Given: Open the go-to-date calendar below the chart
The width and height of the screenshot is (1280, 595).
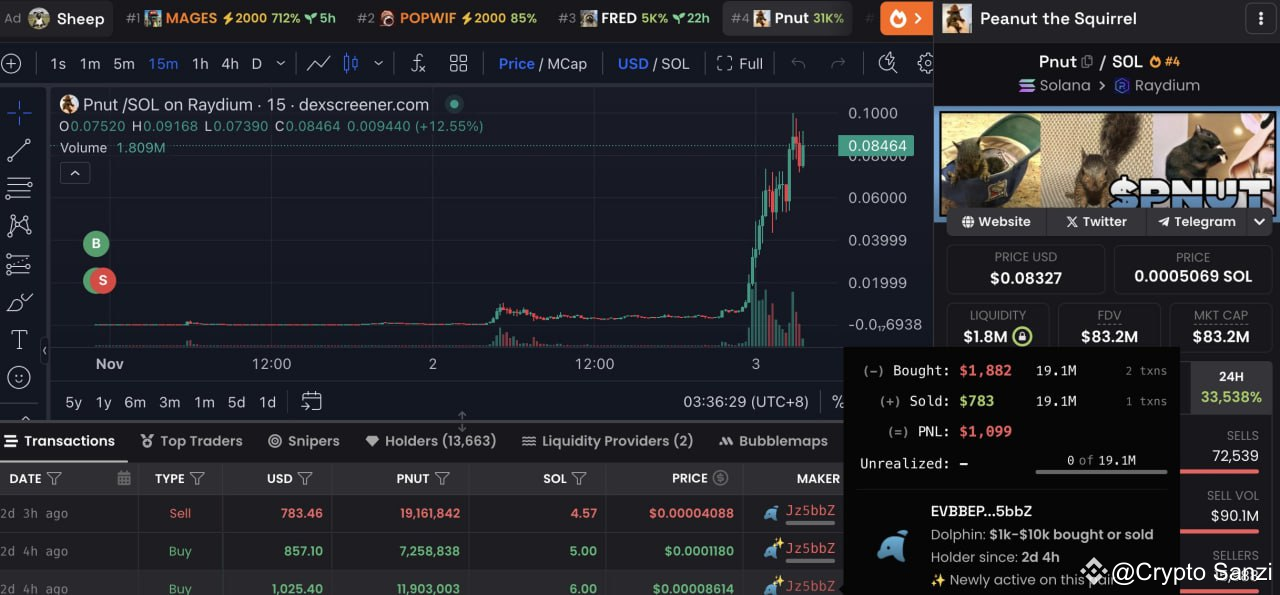Looking at the screenshot, I should pos(312,401).
